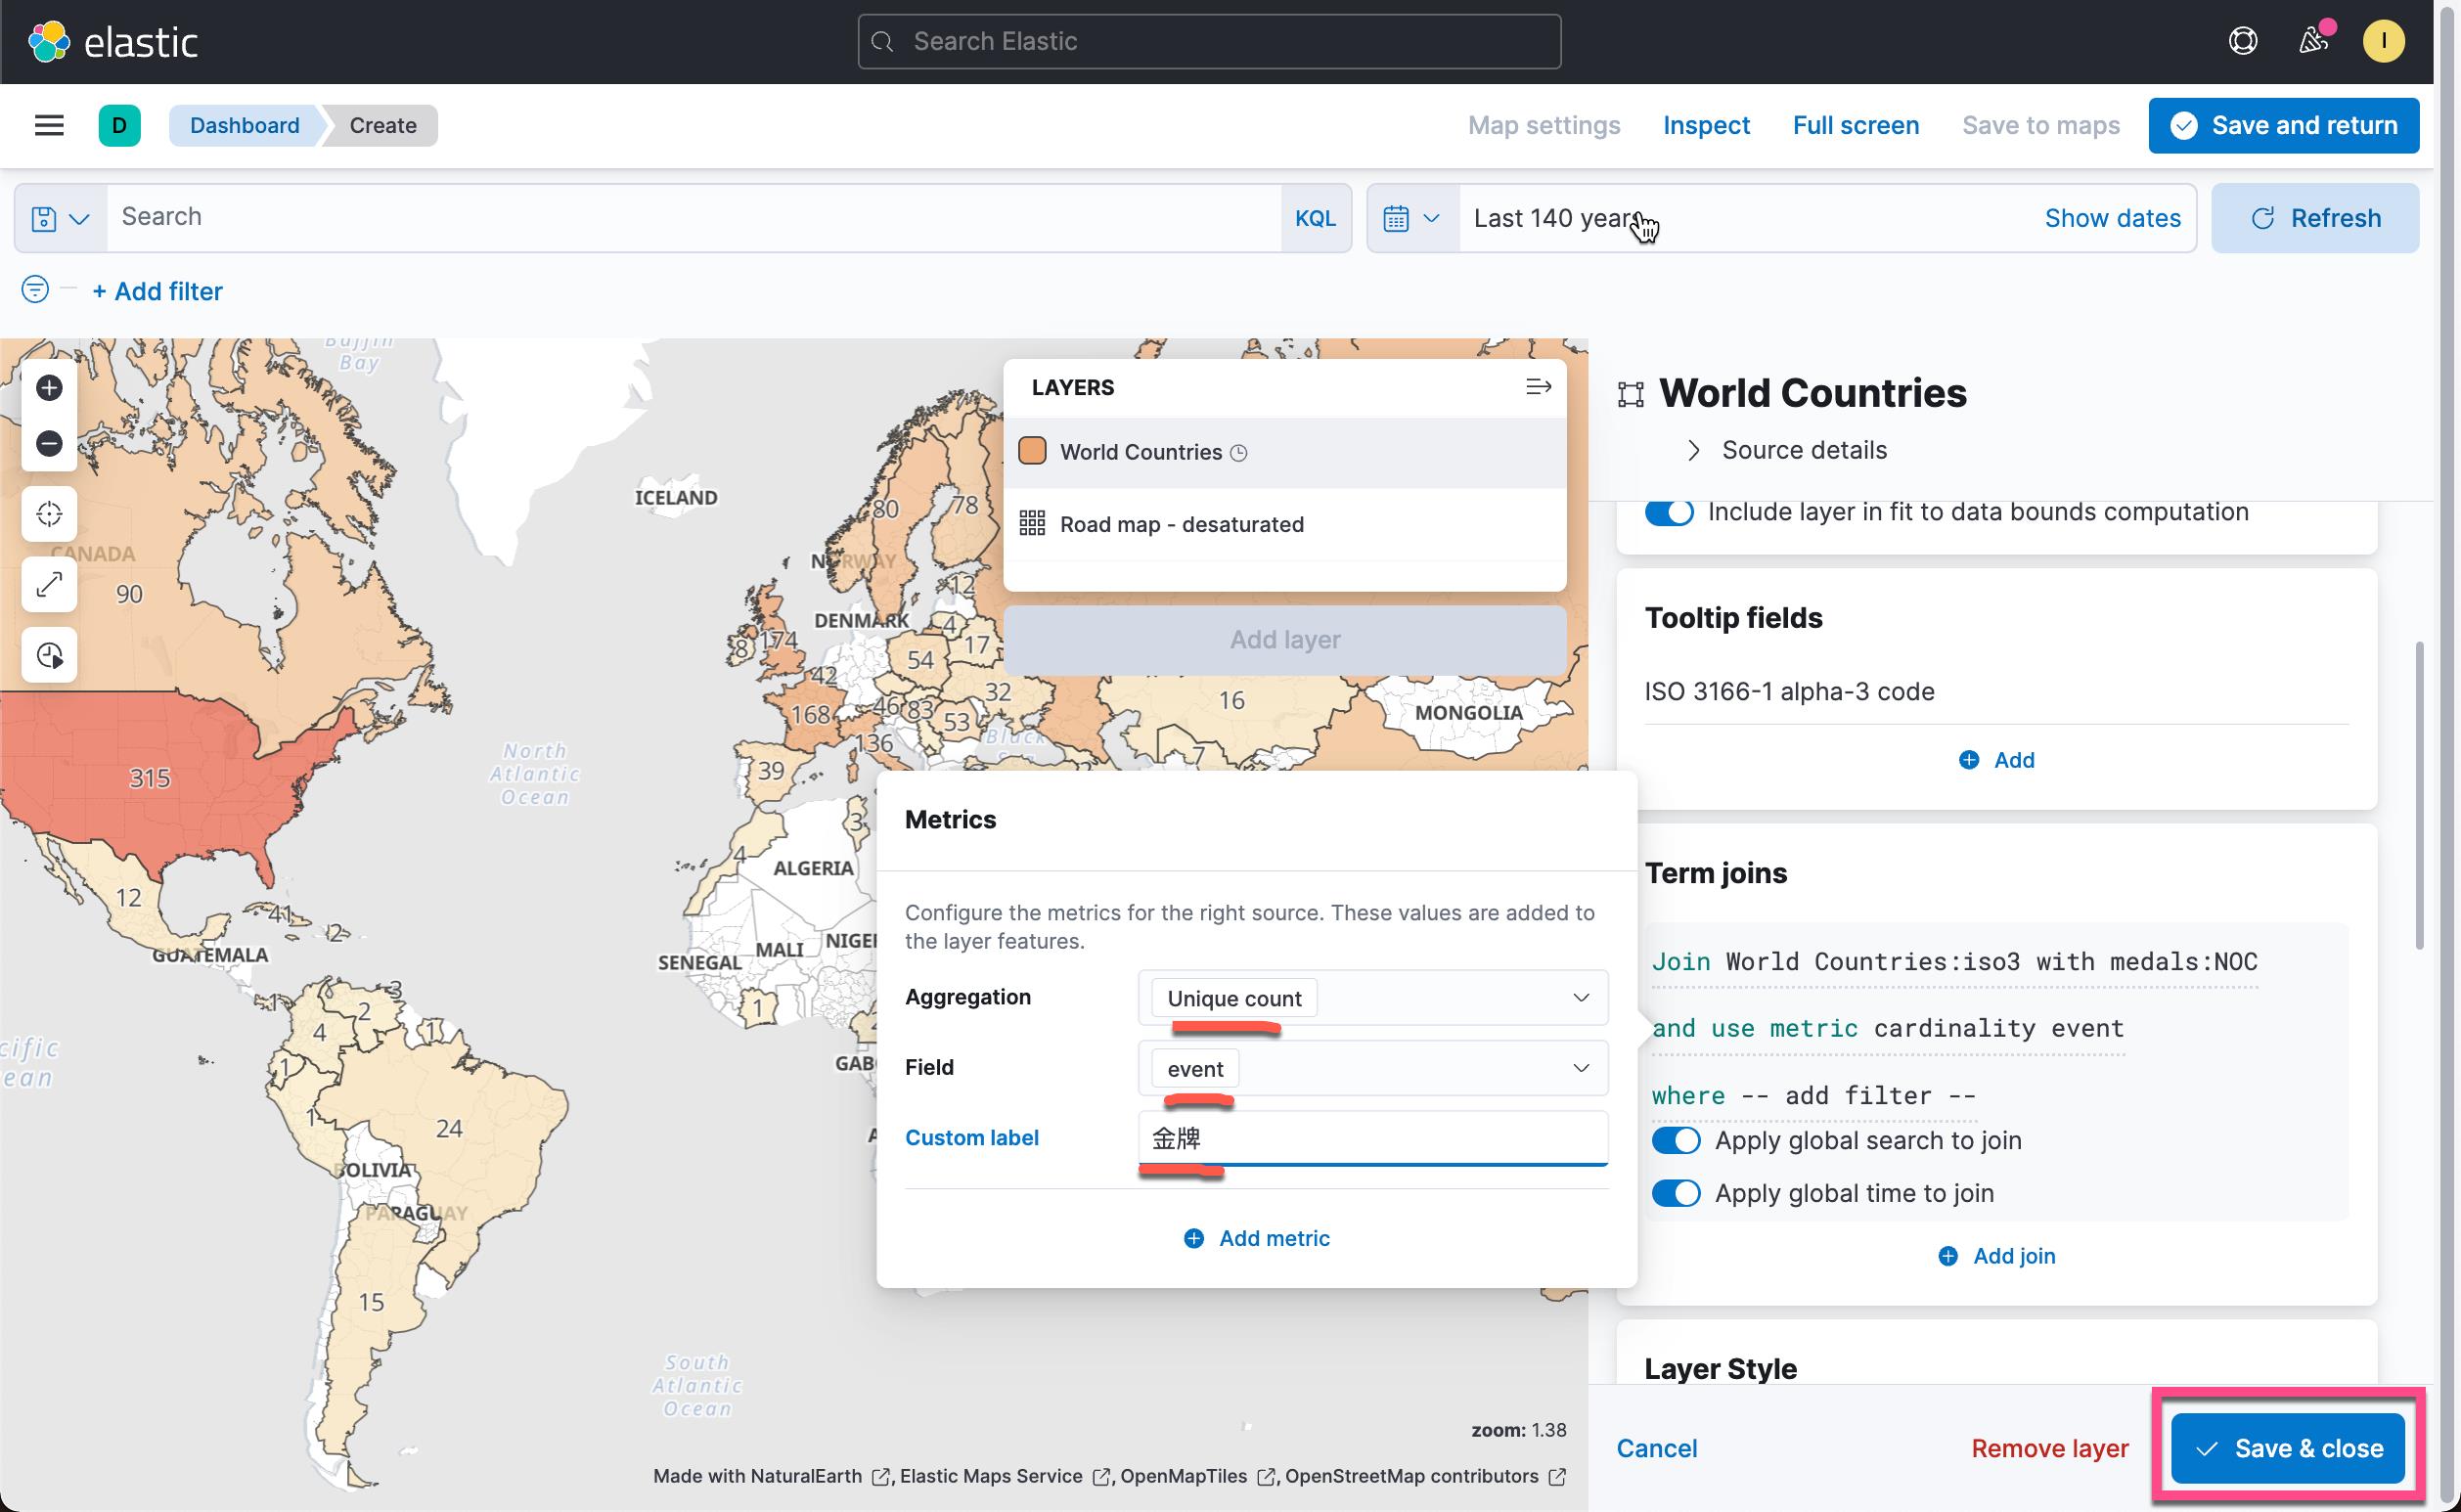Open the OpenMapTiles attribution link

pyautogui.click(x=1196, y=1476)
